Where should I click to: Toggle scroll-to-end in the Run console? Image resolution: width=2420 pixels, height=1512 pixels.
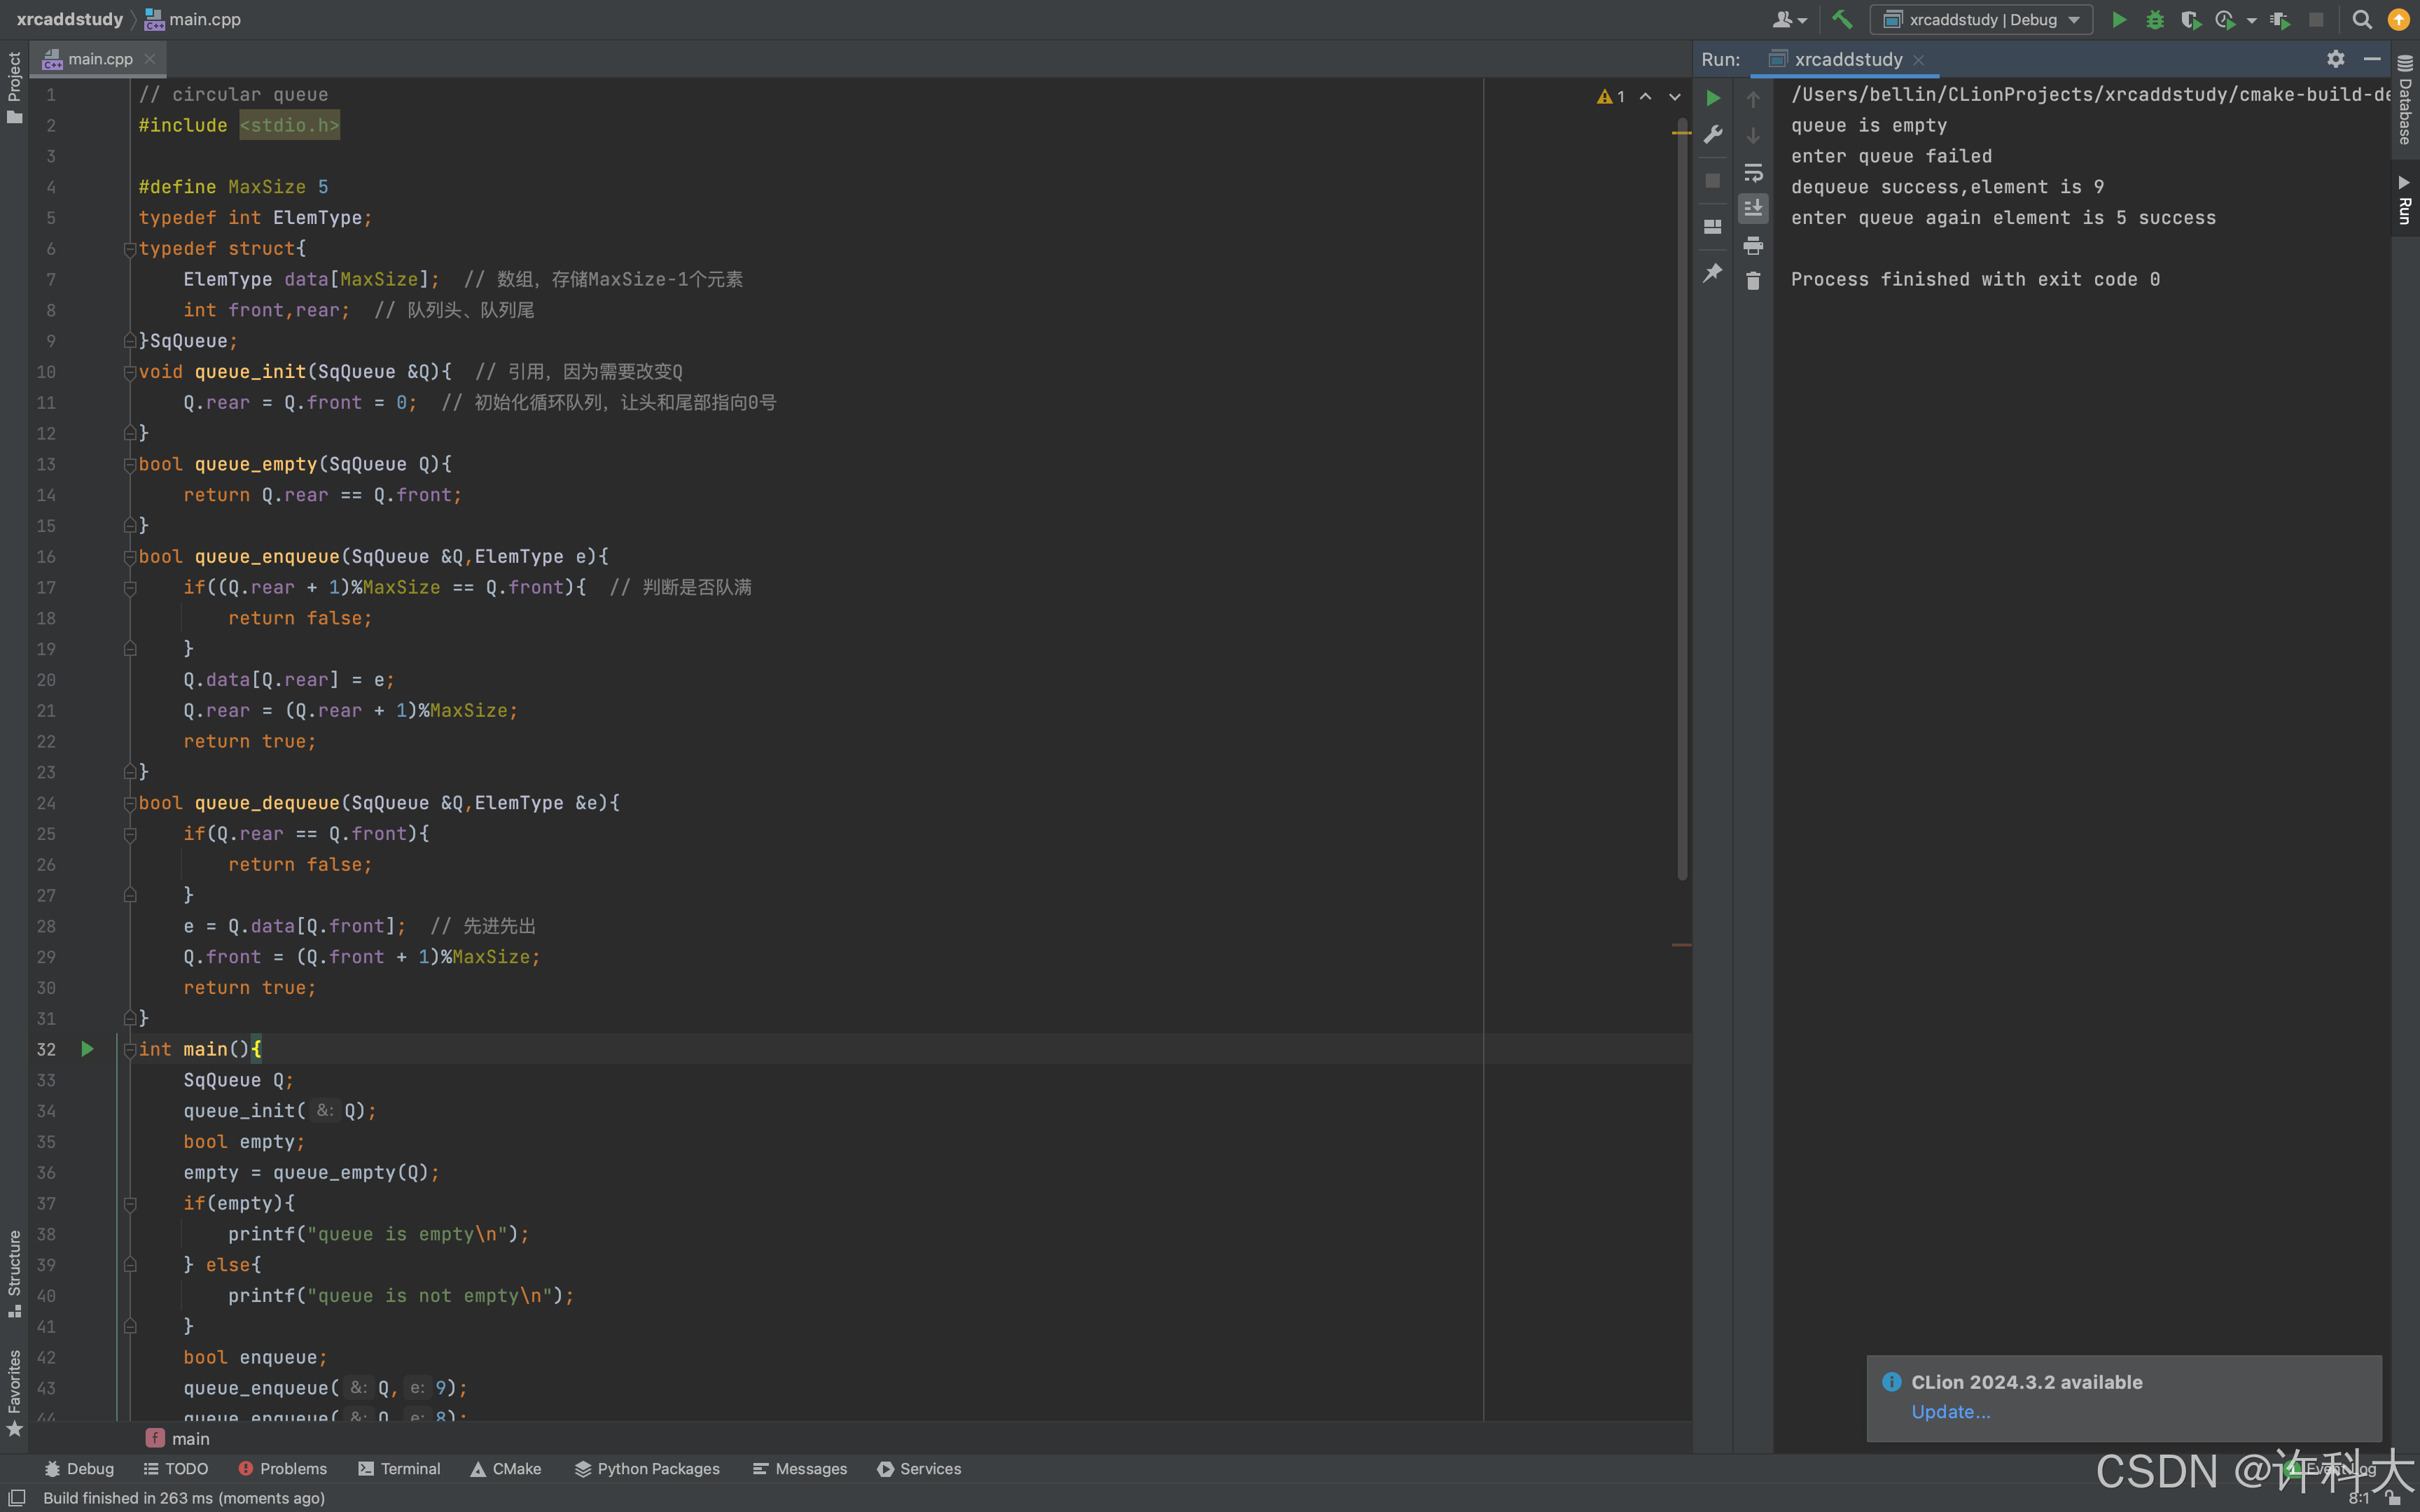click(1753, 208)
